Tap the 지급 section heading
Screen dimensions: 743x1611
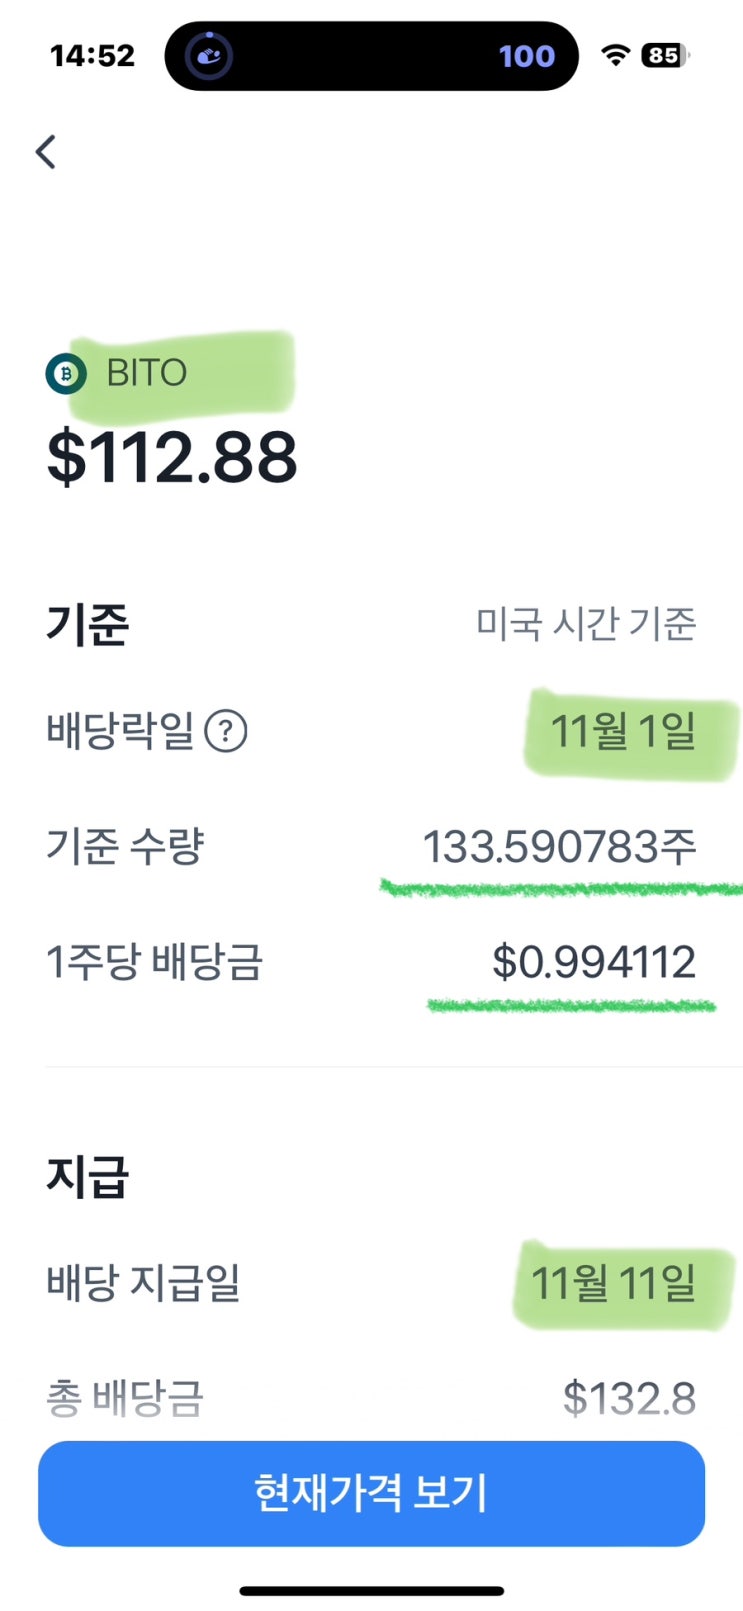pyautogui.click(x=88, y=1176)
